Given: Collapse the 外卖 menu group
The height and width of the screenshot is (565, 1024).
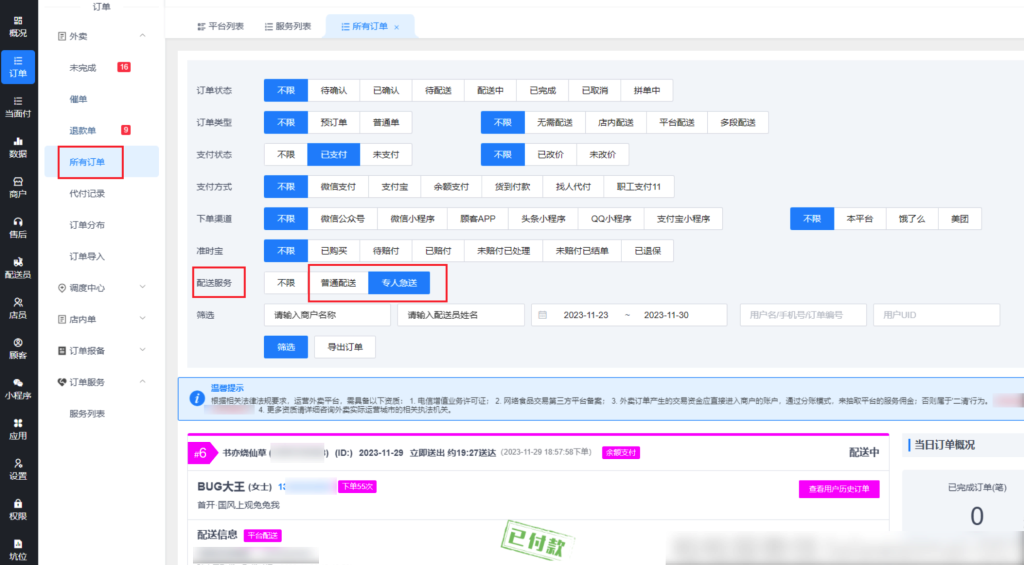Looking at the screenshot, I should tap(142, 36).
